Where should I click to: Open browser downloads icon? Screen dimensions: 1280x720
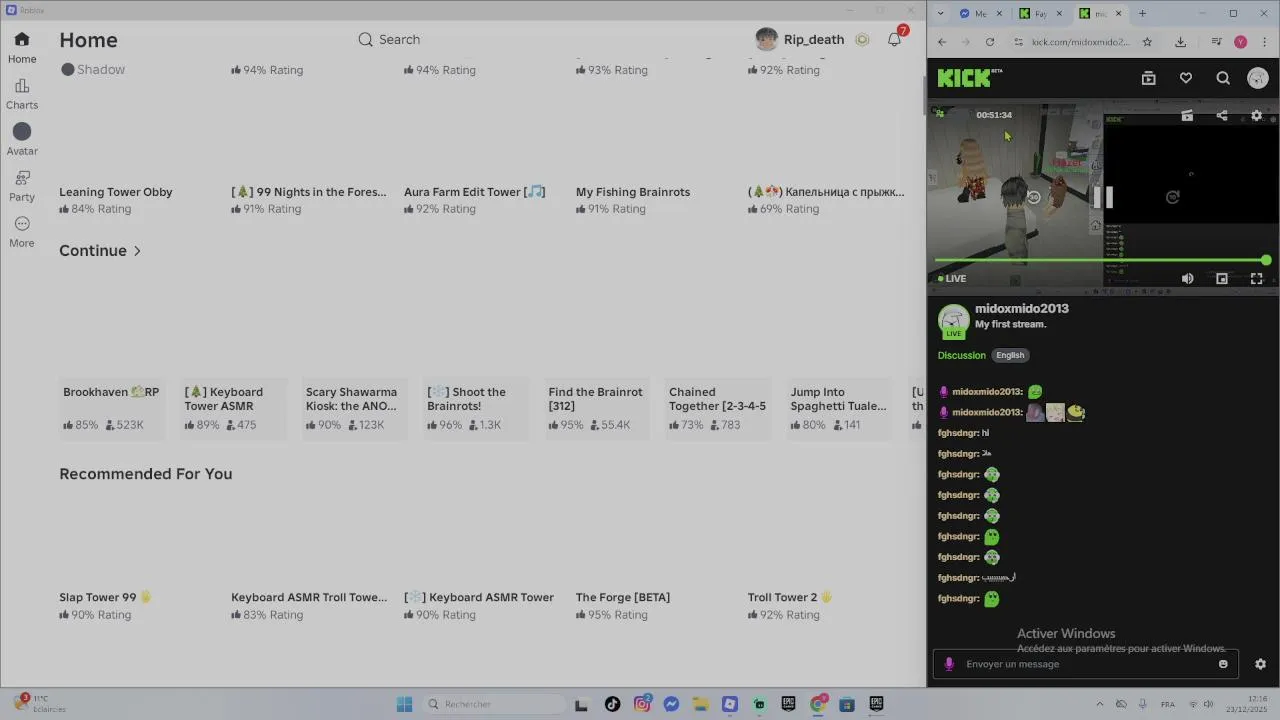[1180, 42]
